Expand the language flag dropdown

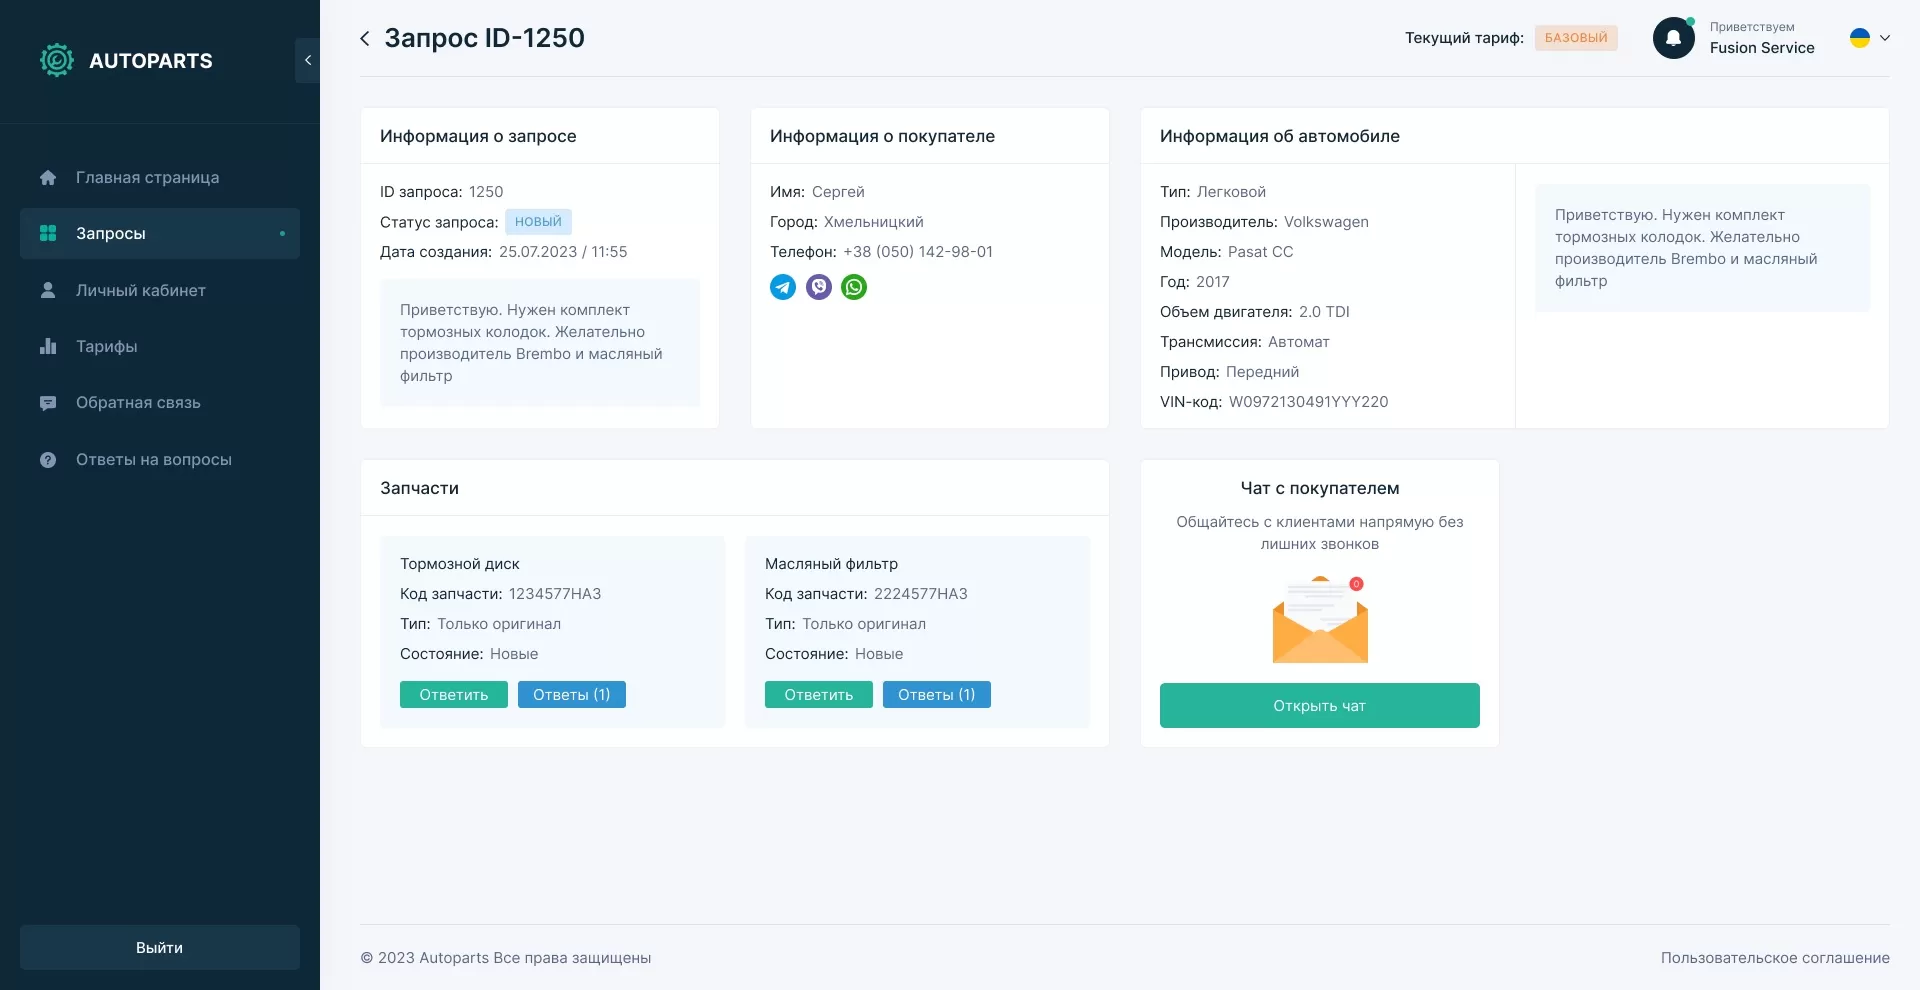[1870, 38]
